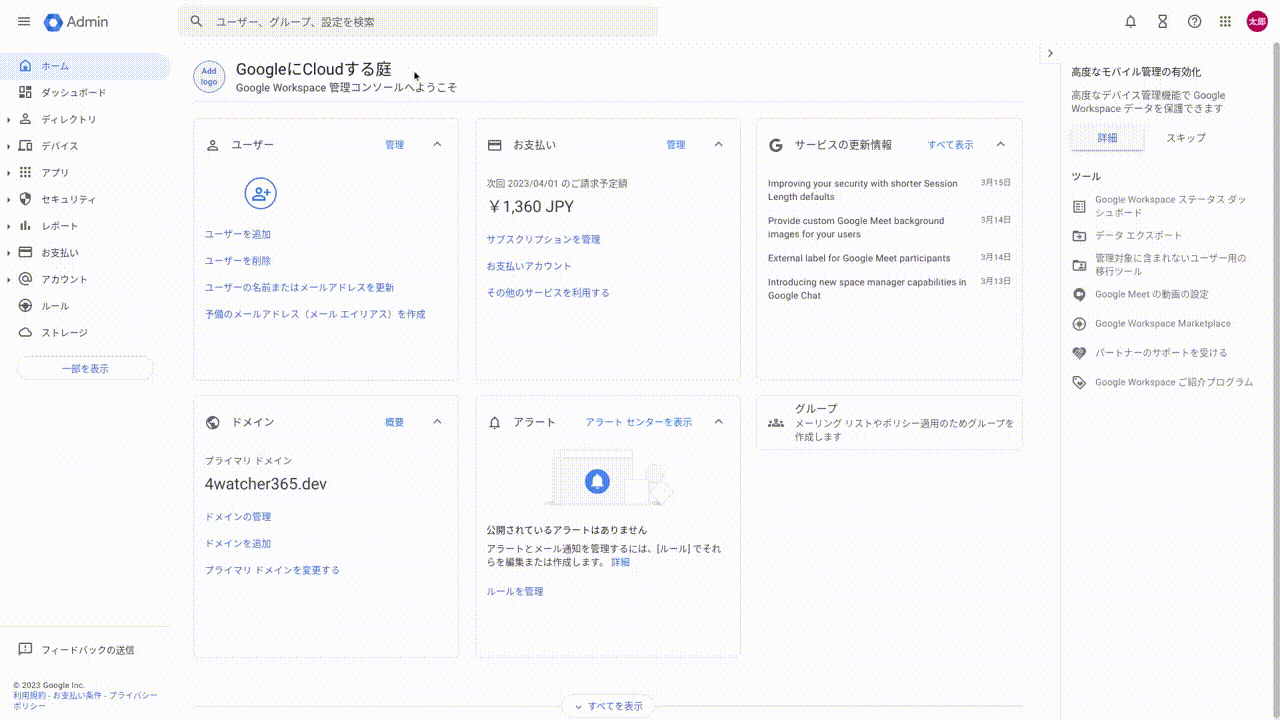Image resolution: width=1280 pixels, height=720 pixels.
Task: Click the ドメインを追加 link
Action: click(238, 544)
